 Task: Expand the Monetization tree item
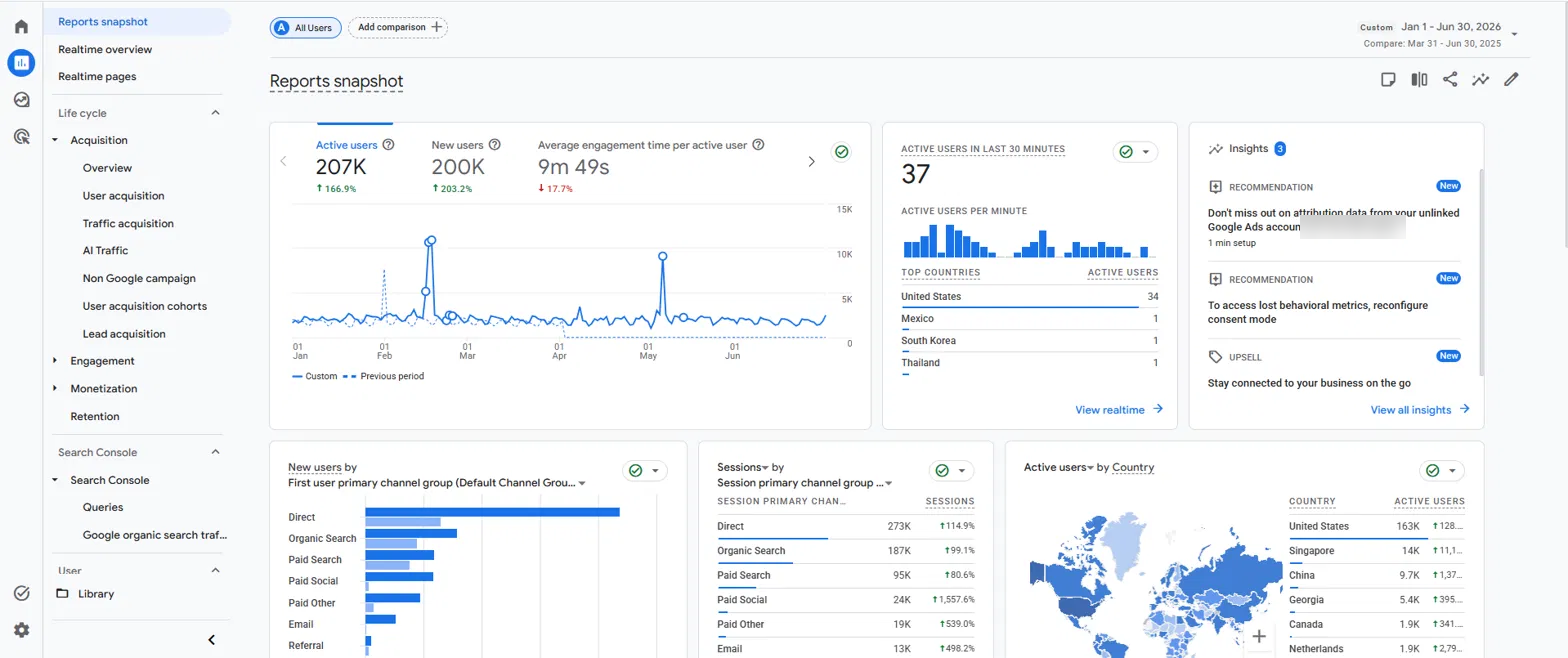pos(55,388)
